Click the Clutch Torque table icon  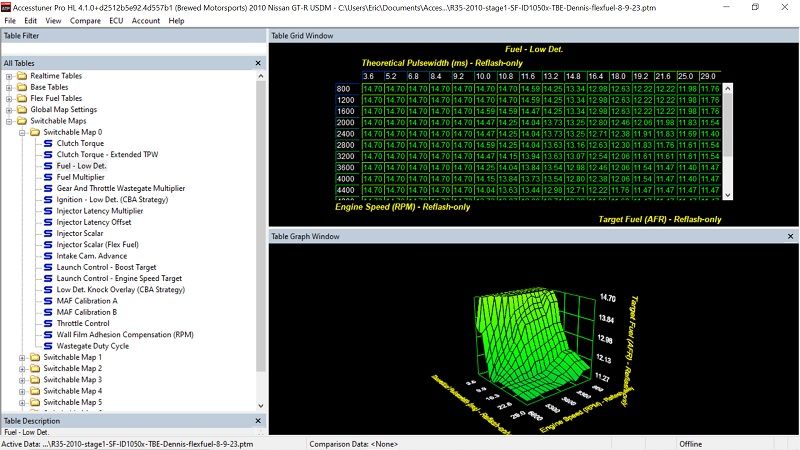pyautogui.click(x=48, y=143)
